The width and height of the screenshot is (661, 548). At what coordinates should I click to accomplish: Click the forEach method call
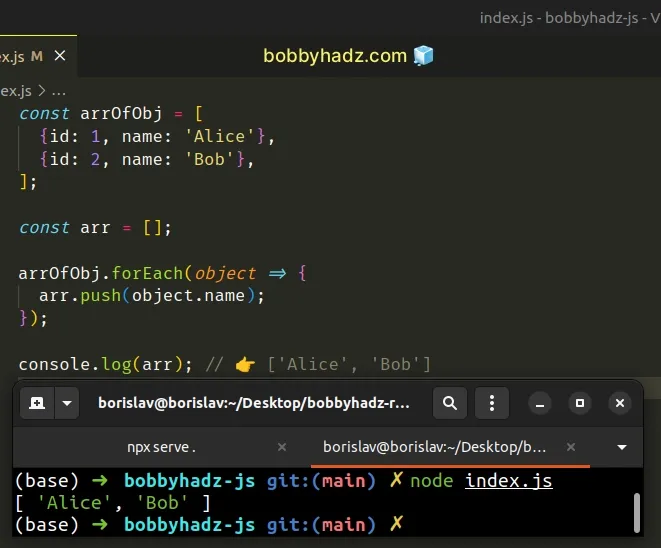(x=147, y=273)
